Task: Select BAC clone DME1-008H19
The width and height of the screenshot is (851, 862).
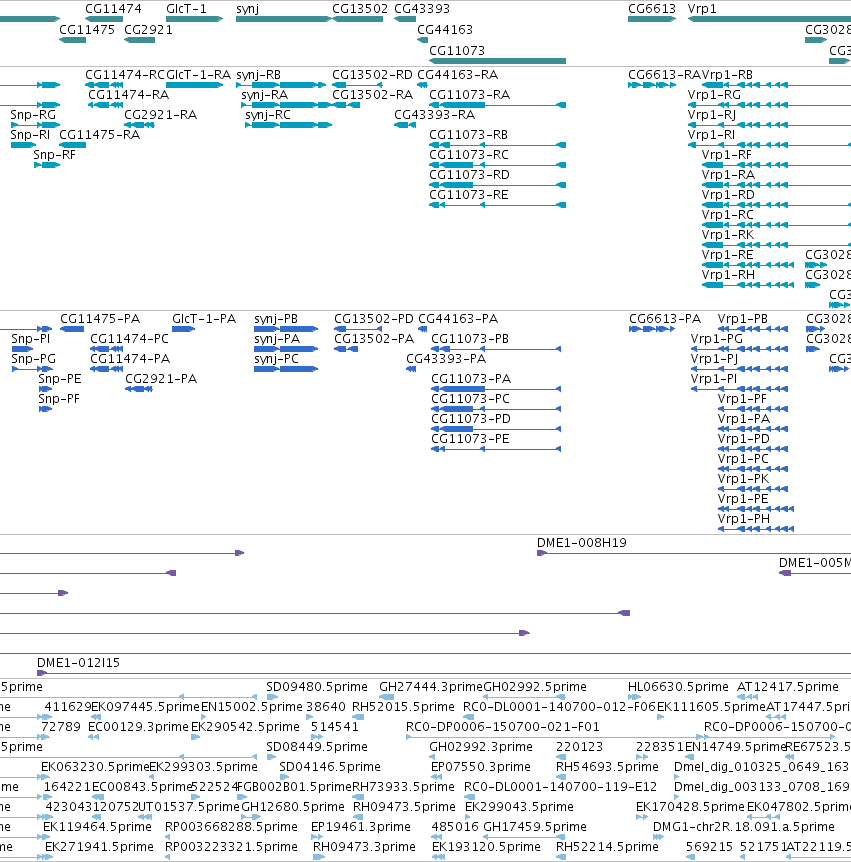Action: click(694, 553)
